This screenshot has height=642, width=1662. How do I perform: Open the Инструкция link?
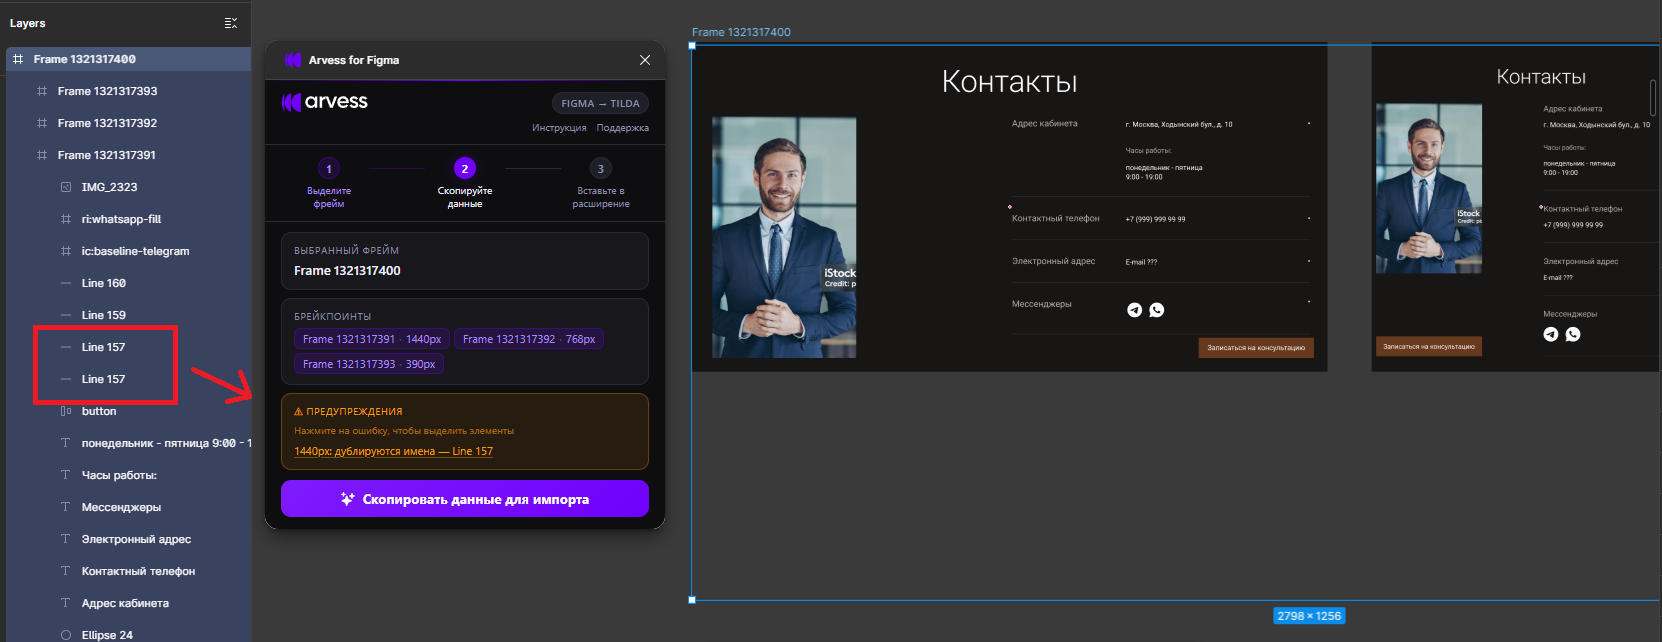559,128
